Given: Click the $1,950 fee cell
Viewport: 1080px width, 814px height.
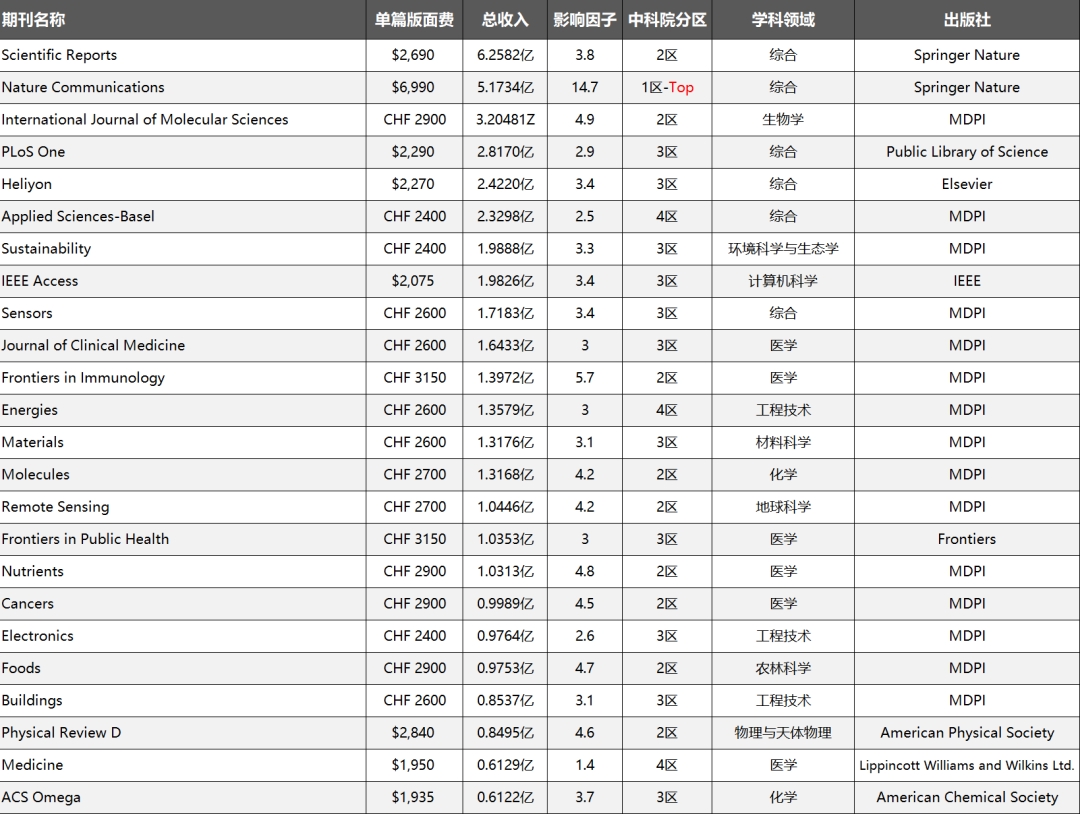Looking at the screenshot, I should pyautogui.click(x=413, y=765).
